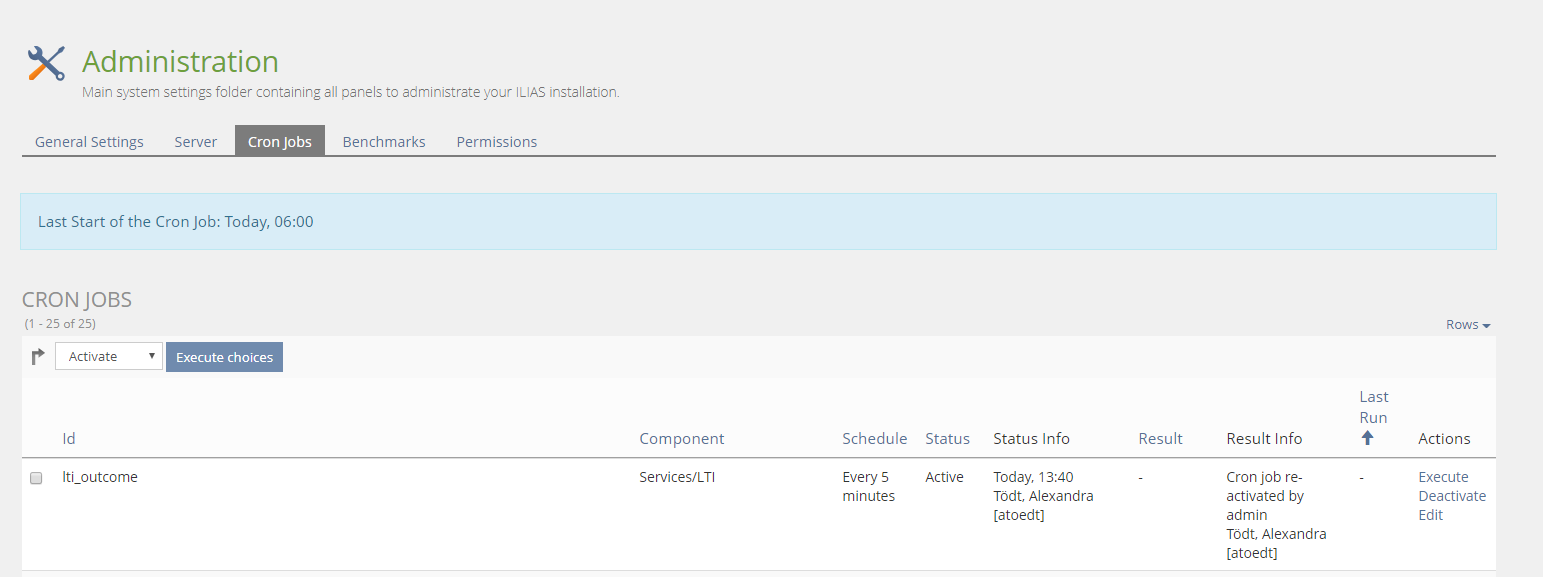This screenshot has width=1543, height=577.
Task: Sort by the Status column header
Action: [947, 438]
